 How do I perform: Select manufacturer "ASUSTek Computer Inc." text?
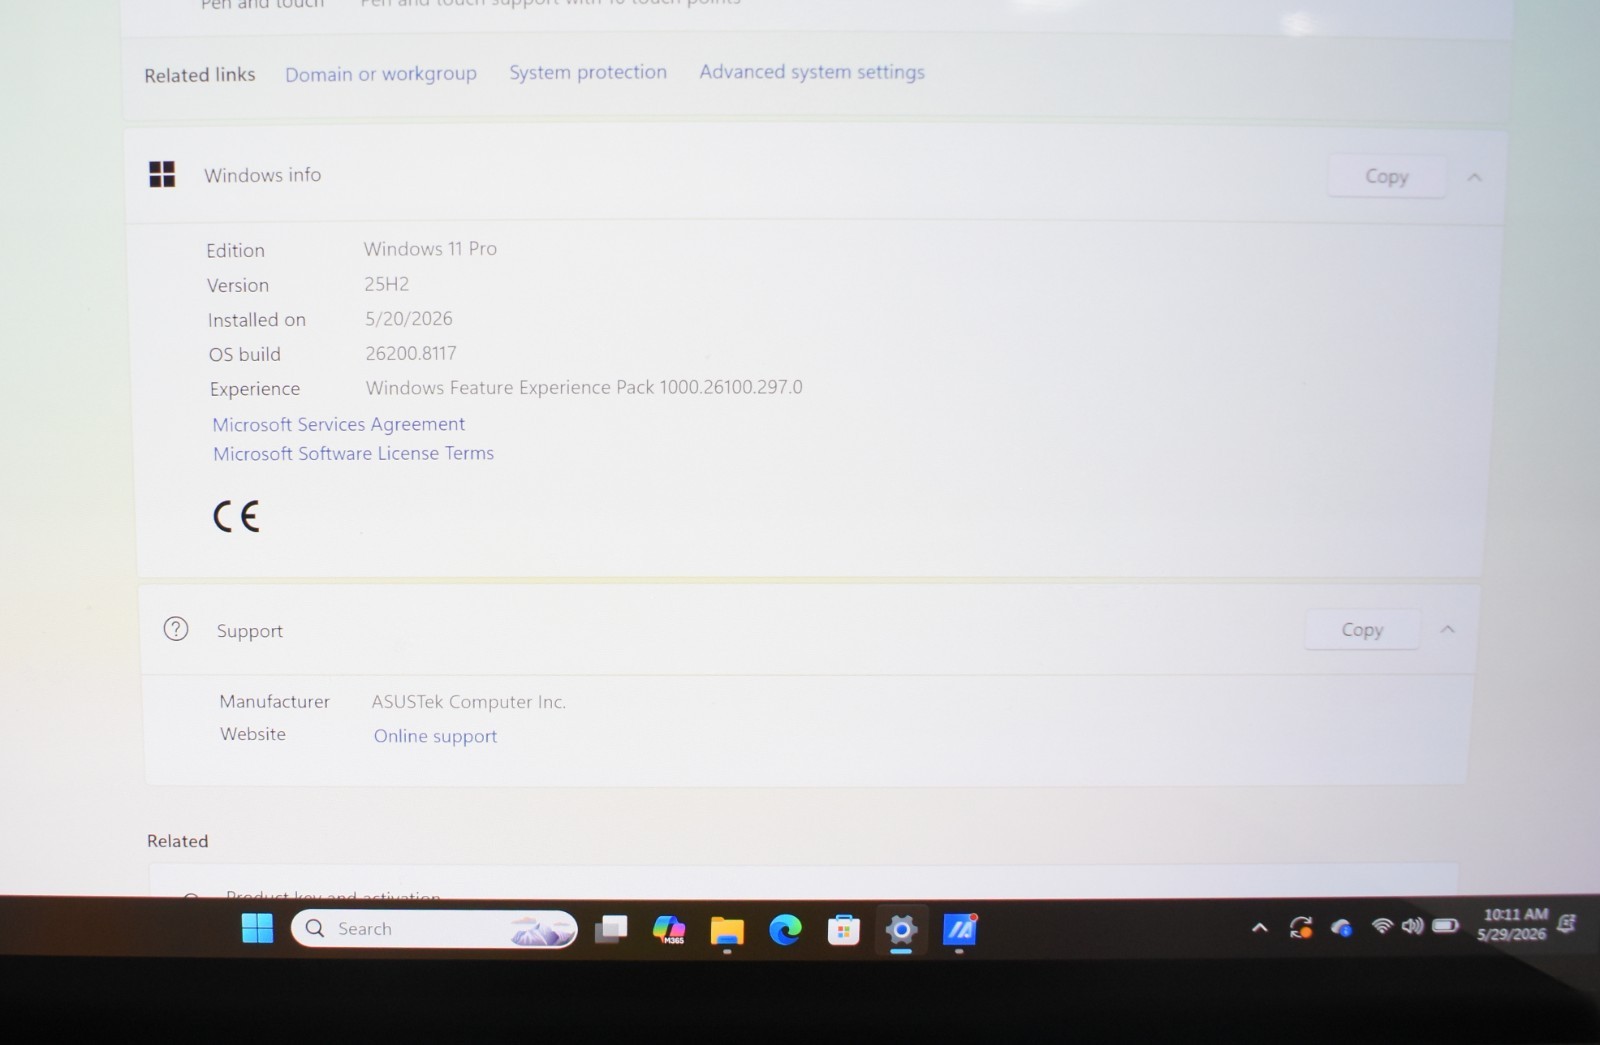click(x=469, y=702)
